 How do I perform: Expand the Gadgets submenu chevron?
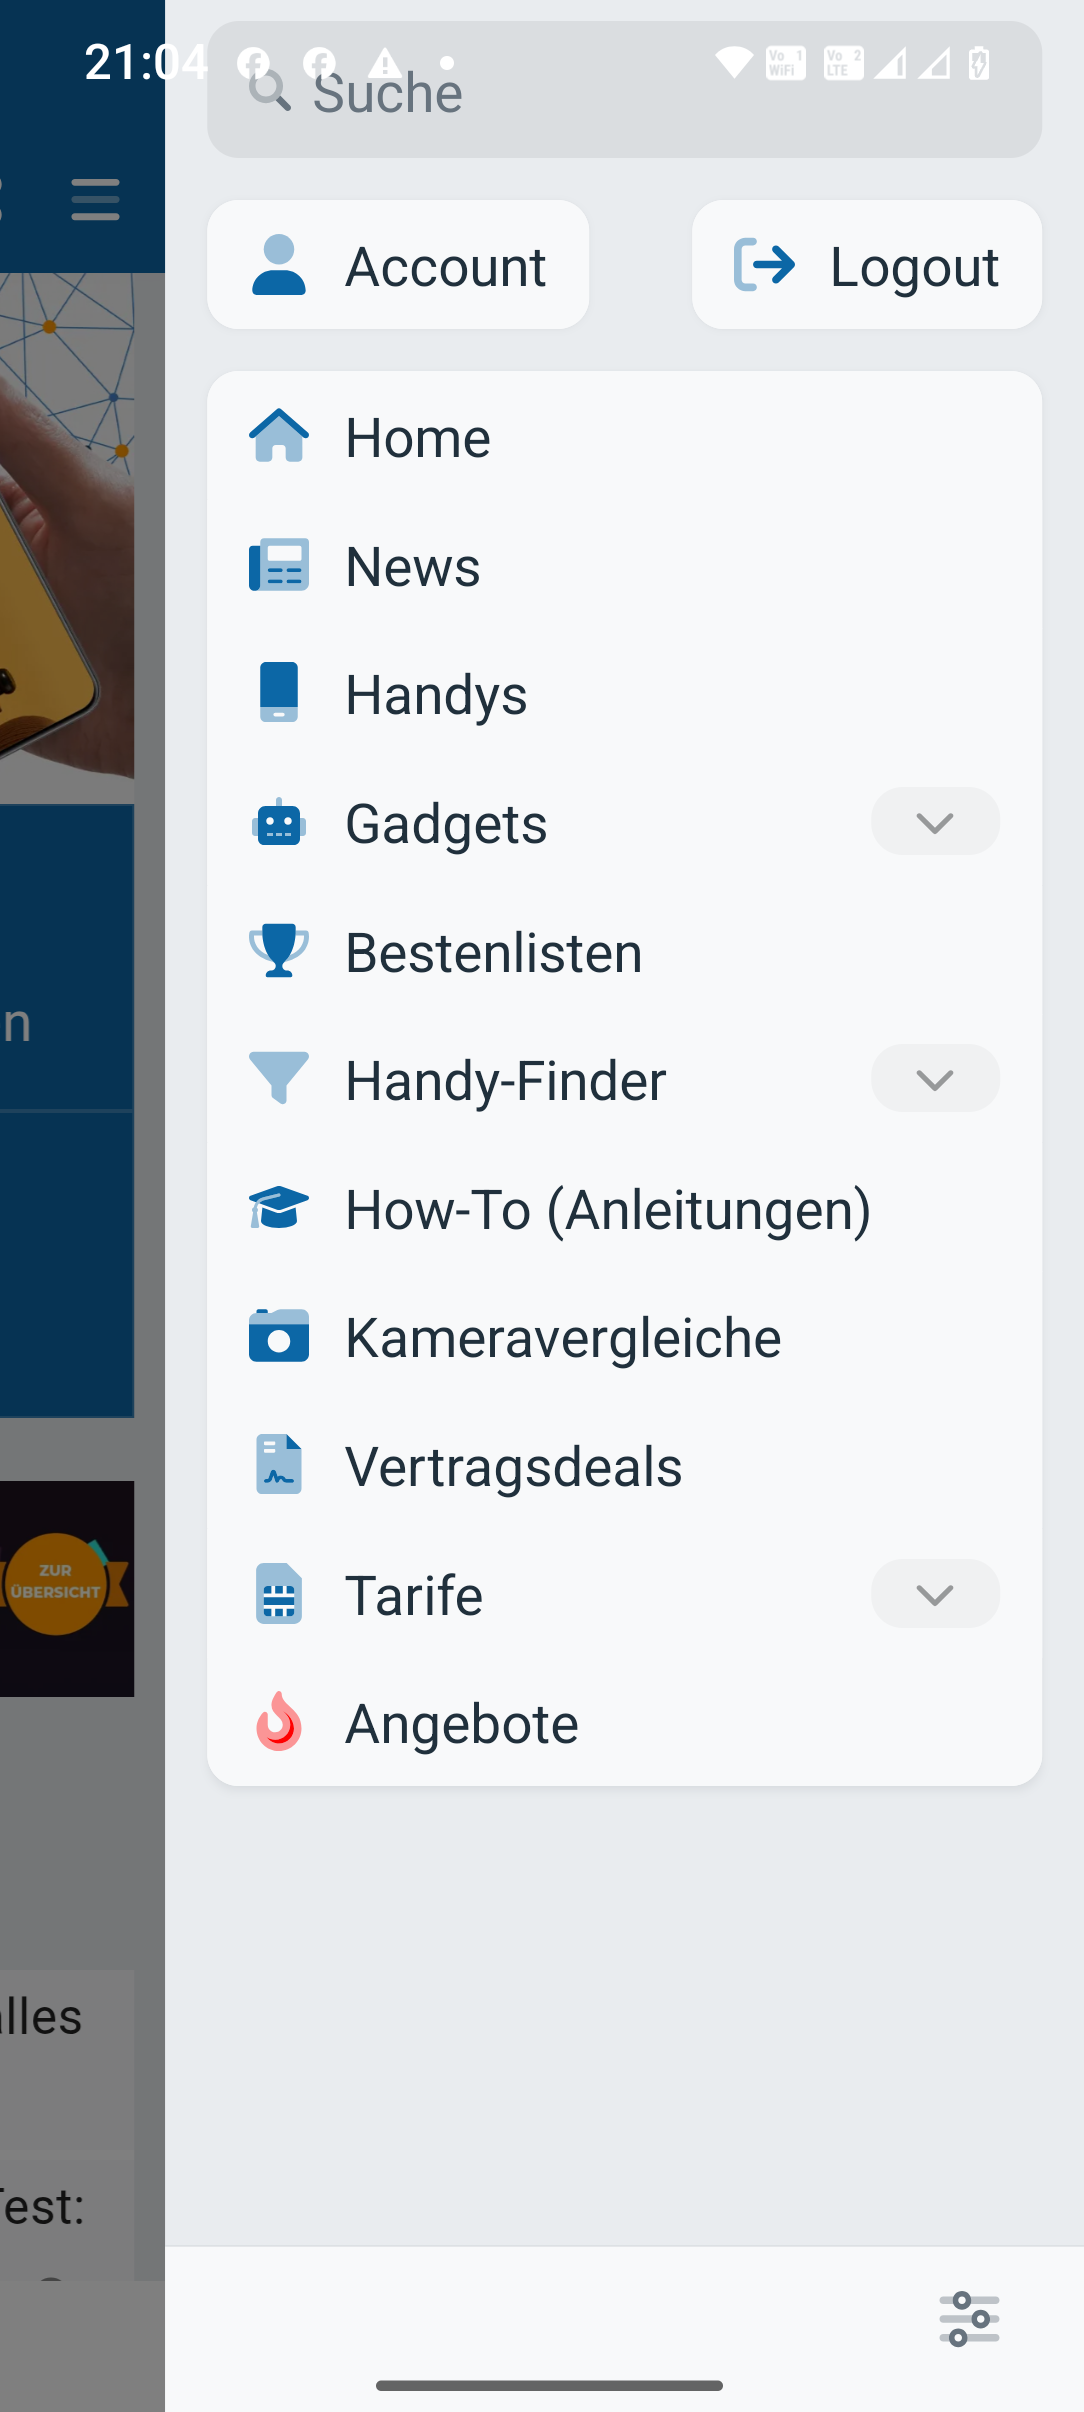[935, 822]
